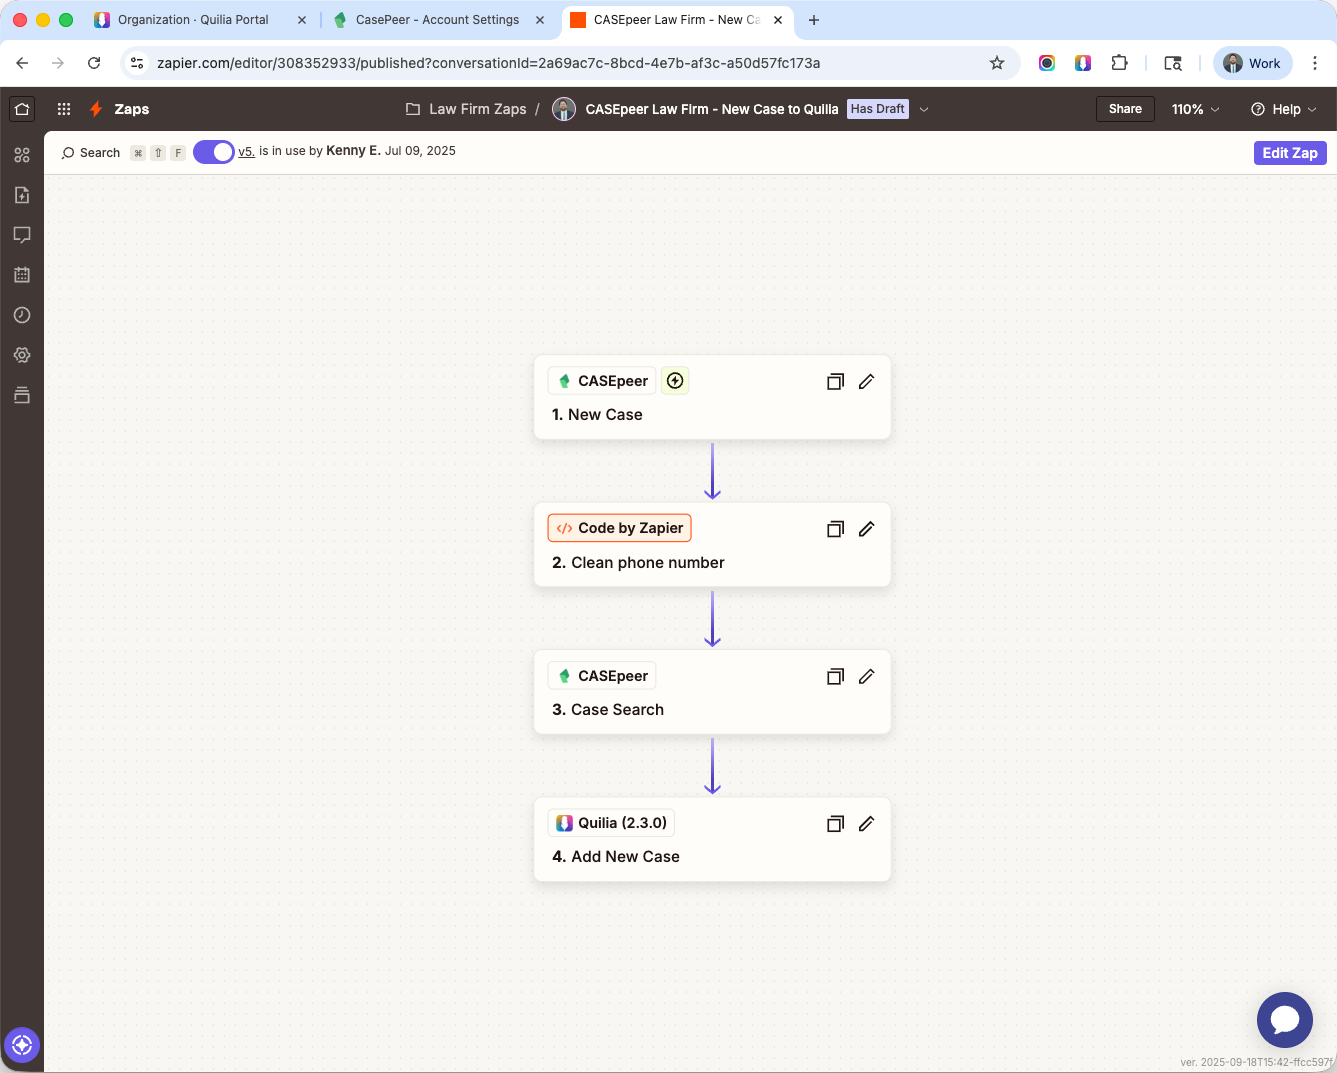This screenshot has width=1337, height=1073.
Task: Select the 3. Case Search step card
Action: coord(712,692)
